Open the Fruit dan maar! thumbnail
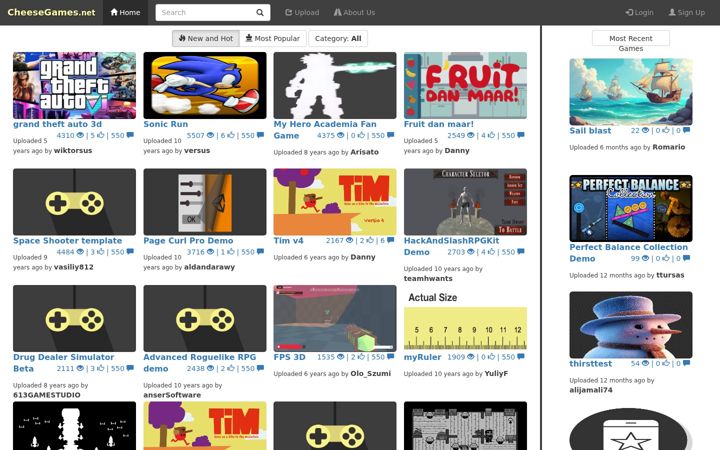Image resolution: width=720 pixels, height=450 pixels. point(465,85)
